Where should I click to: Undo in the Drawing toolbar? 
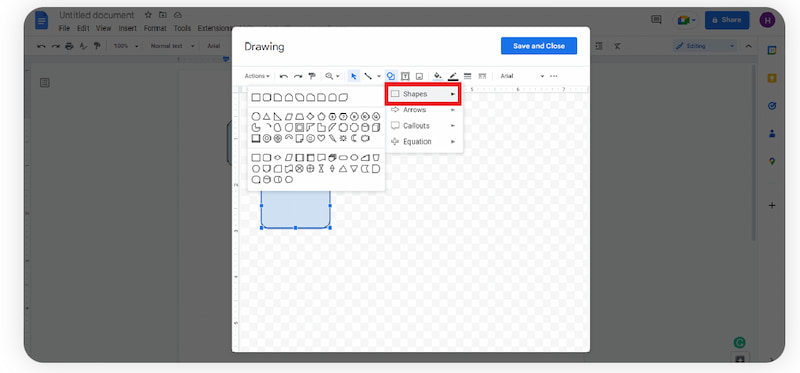[284, 76]
